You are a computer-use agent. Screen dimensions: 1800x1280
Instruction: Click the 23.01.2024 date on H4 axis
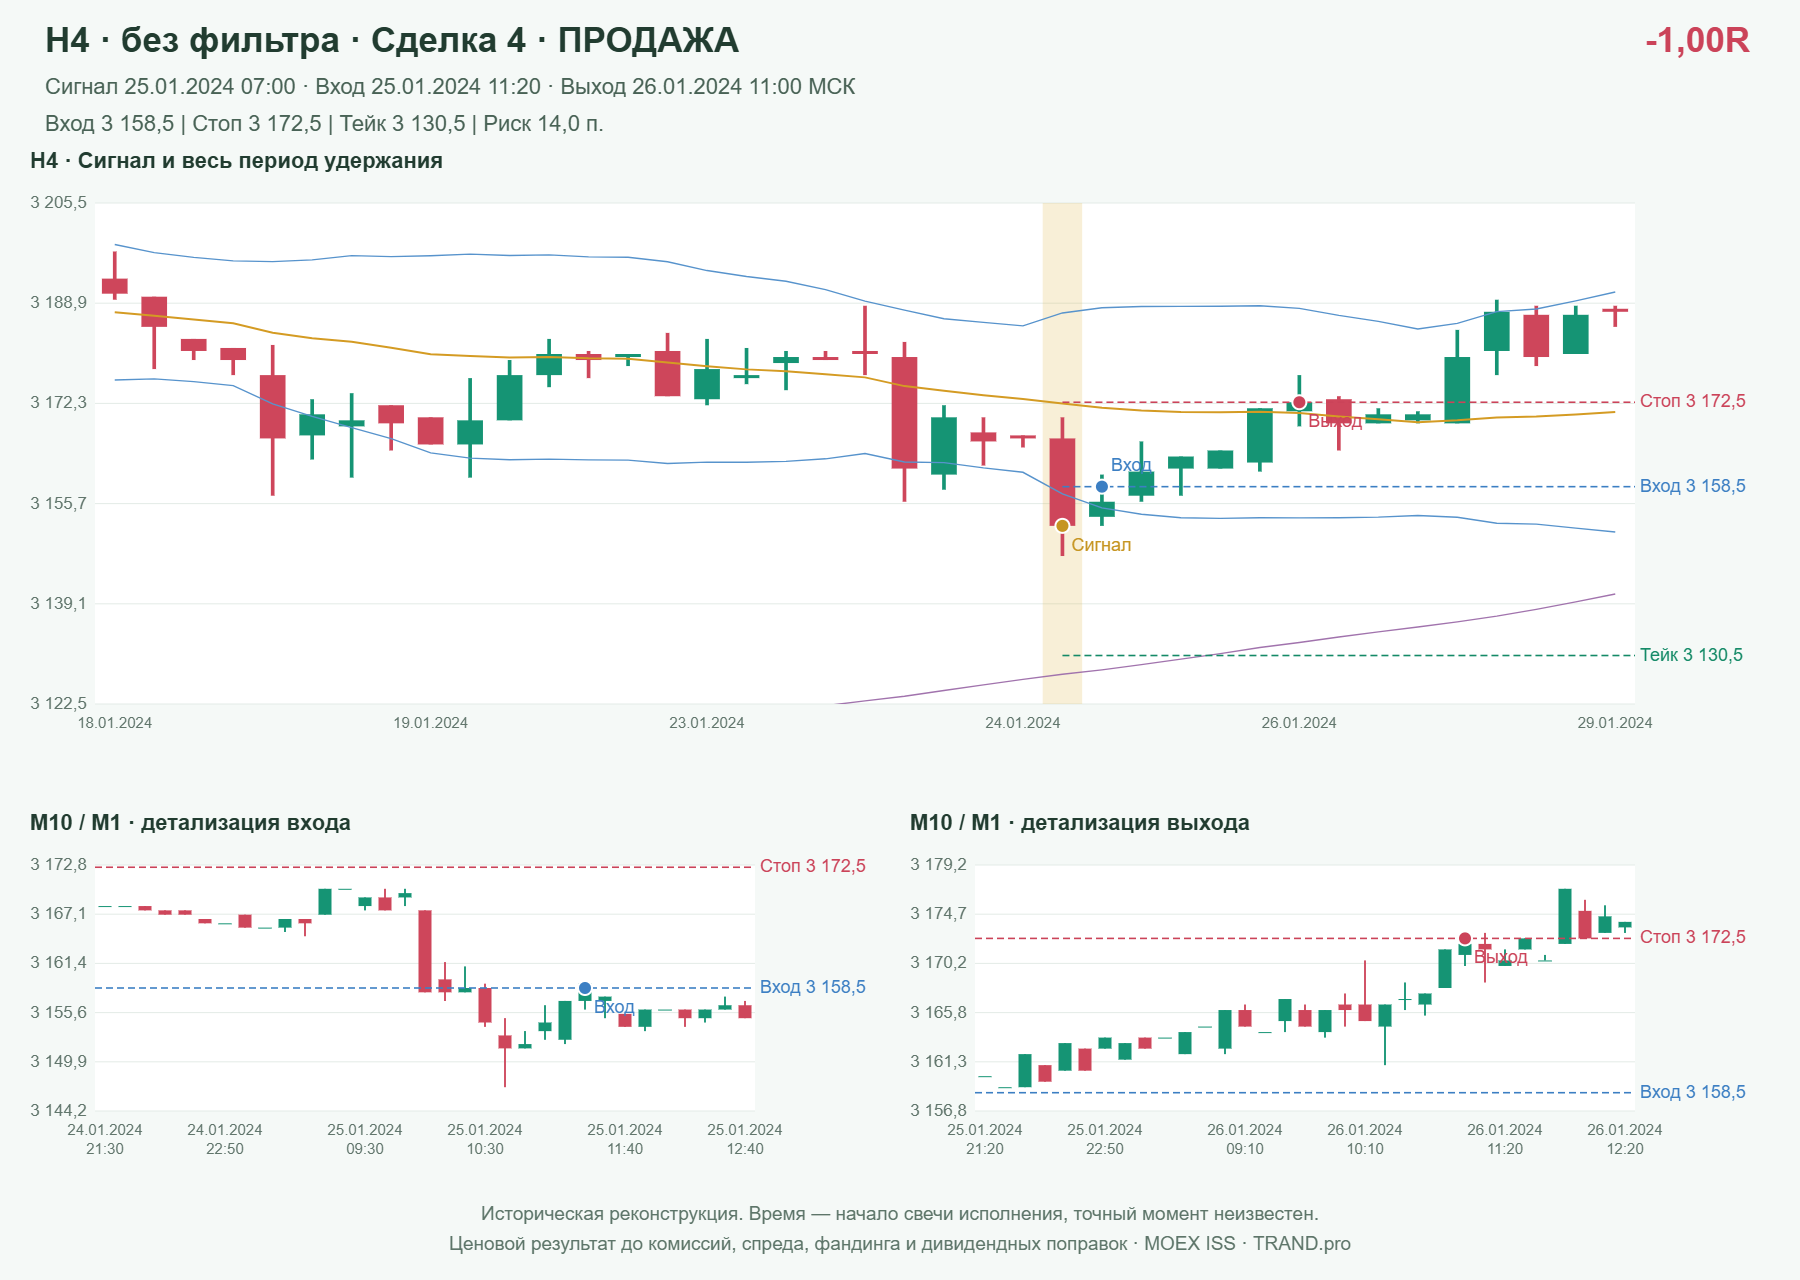click(x=707, y=723)
